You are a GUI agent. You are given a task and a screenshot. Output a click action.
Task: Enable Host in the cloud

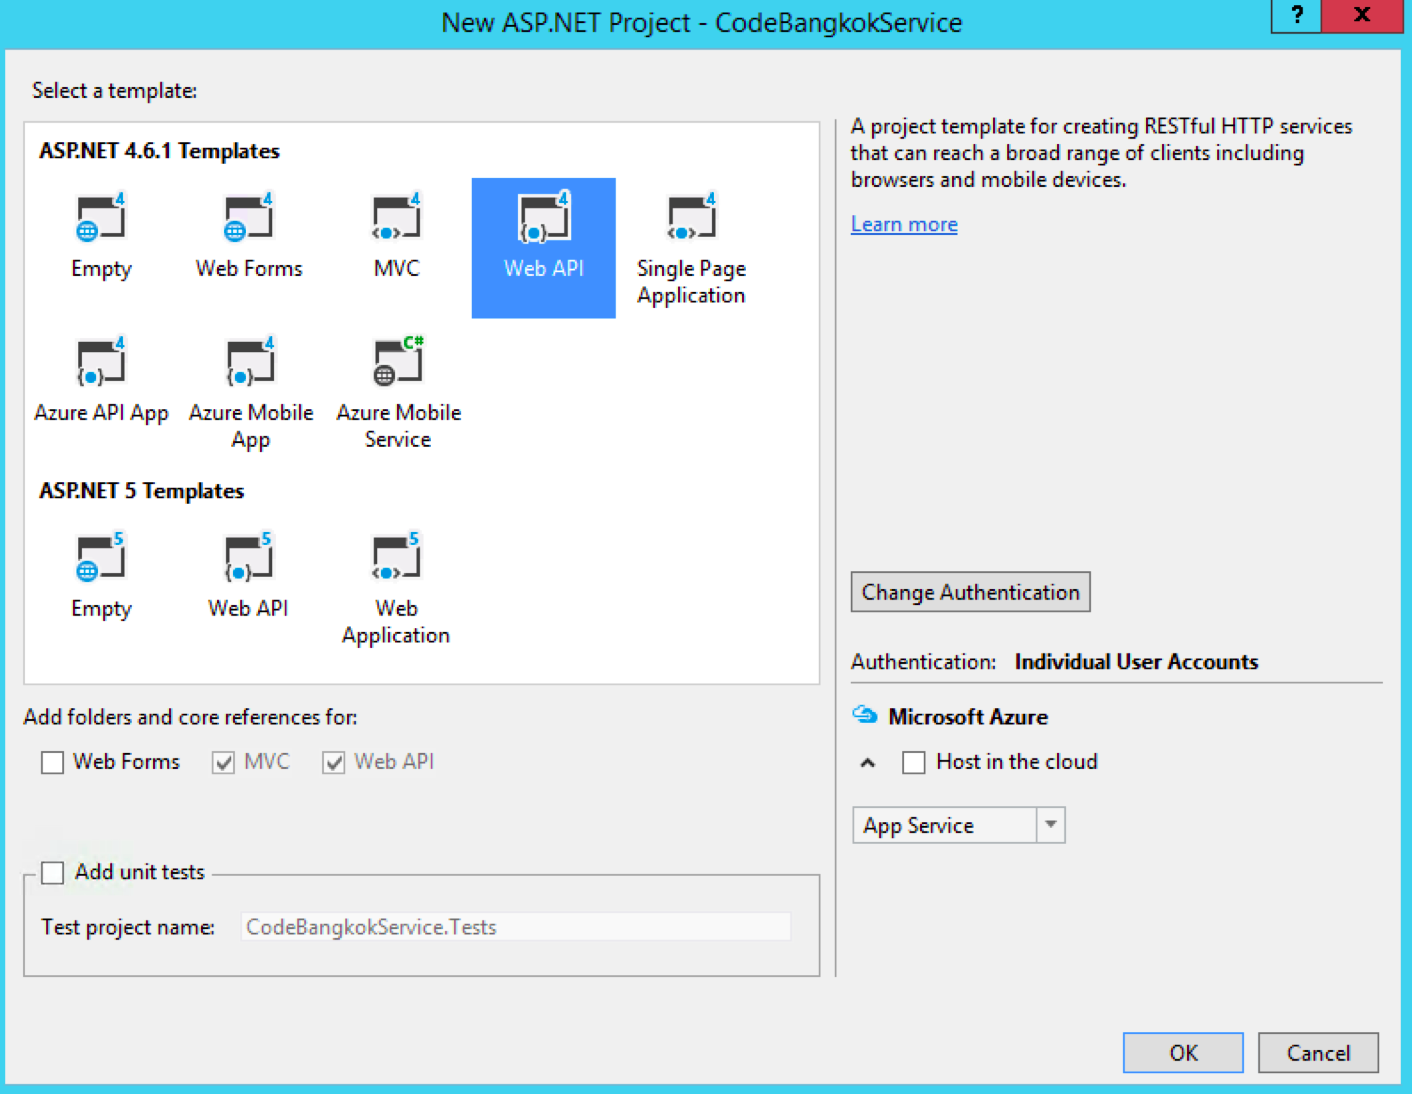[x=913, y=762]
